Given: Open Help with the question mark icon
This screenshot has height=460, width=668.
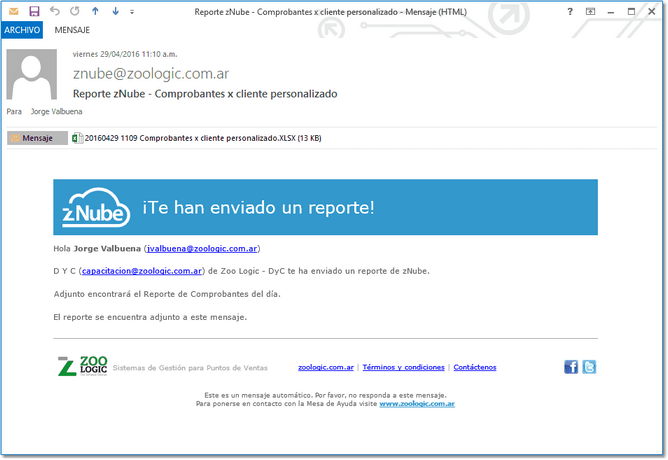Looking at the screenshot, I should (570, 12).
